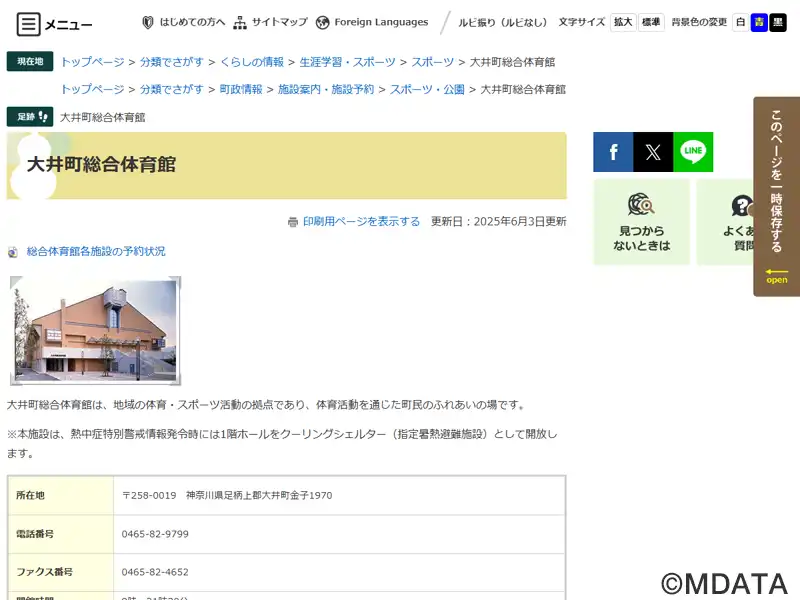Open 総合体育館各施設の予約状況 link

(x=96, y=251)
